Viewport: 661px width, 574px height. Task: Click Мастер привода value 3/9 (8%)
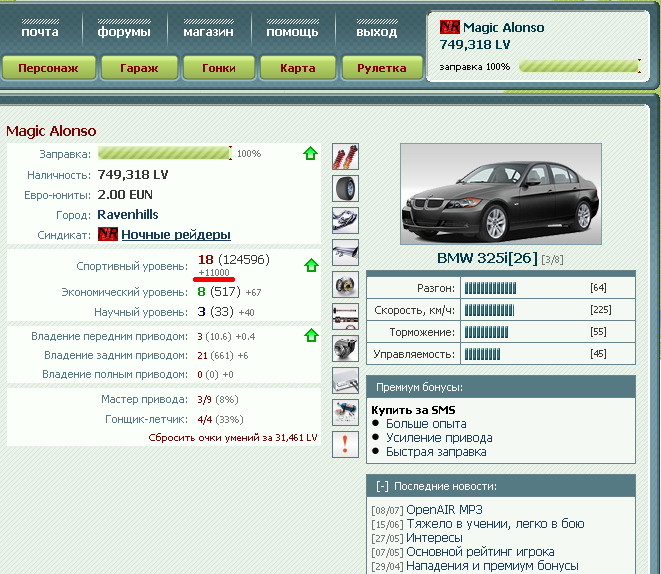pos(218,399)
